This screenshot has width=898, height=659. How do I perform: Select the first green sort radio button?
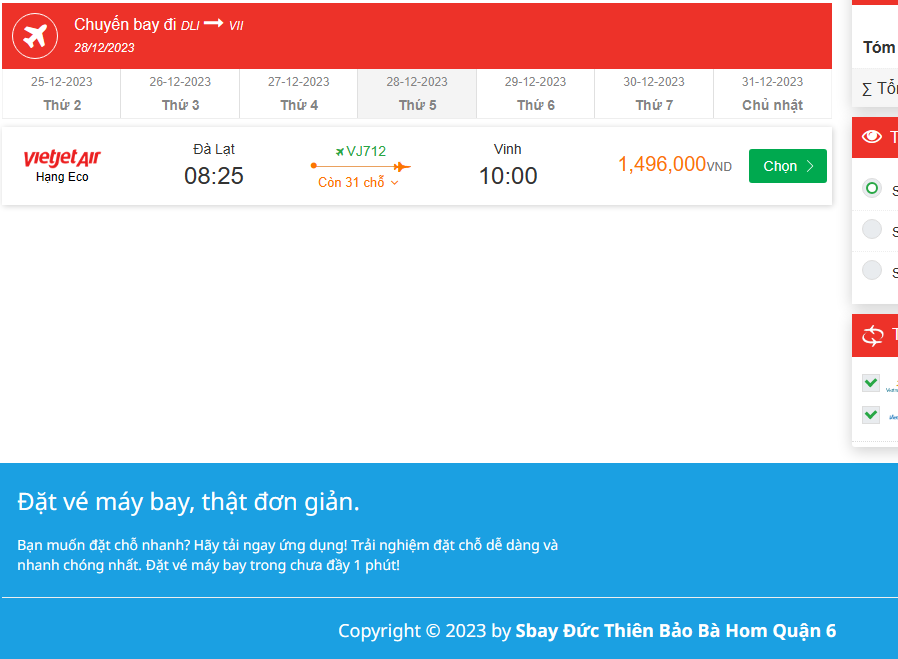(x=870, y=188)
